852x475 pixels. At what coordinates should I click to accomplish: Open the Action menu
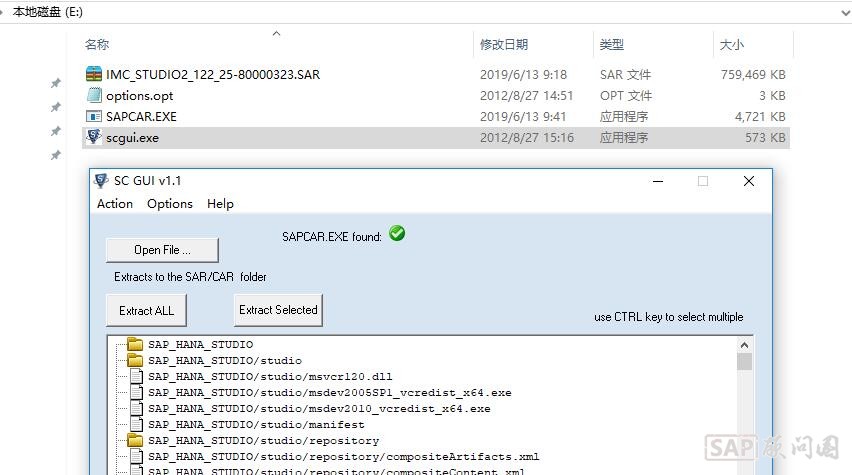(115, 203)
